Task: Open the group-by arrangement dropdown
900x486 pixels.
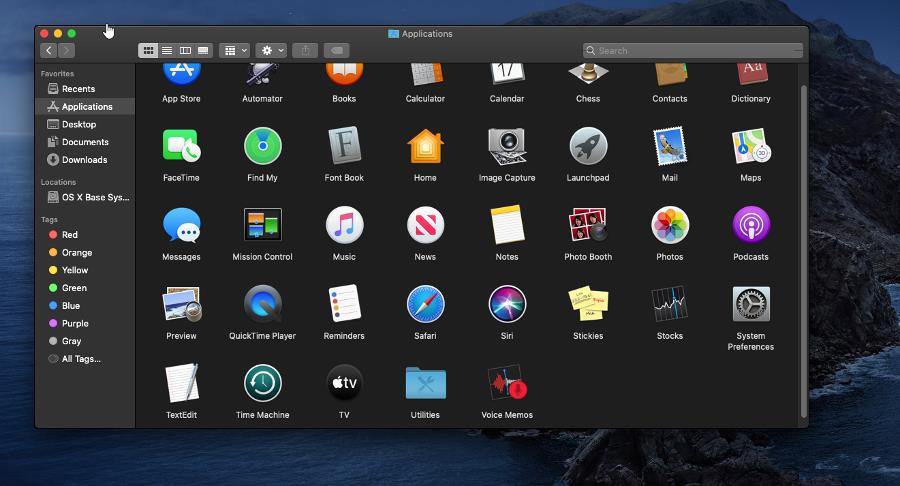Action: coord(234,50)
